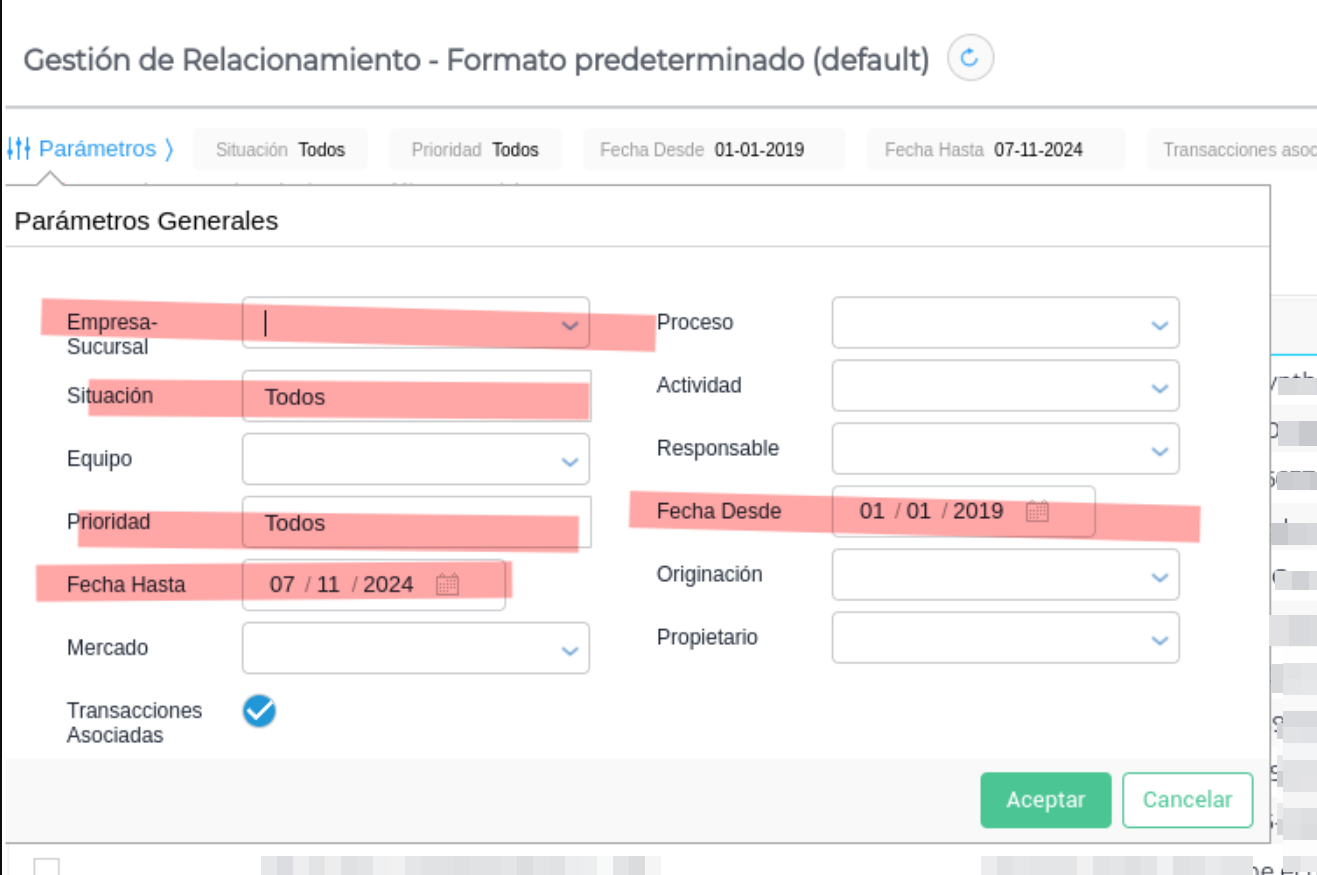Image resolution: width=1317 pixels, height=875 pixels.
Task: Open the Fecha Desde calendar picker icon
Action: point(1037,512)
